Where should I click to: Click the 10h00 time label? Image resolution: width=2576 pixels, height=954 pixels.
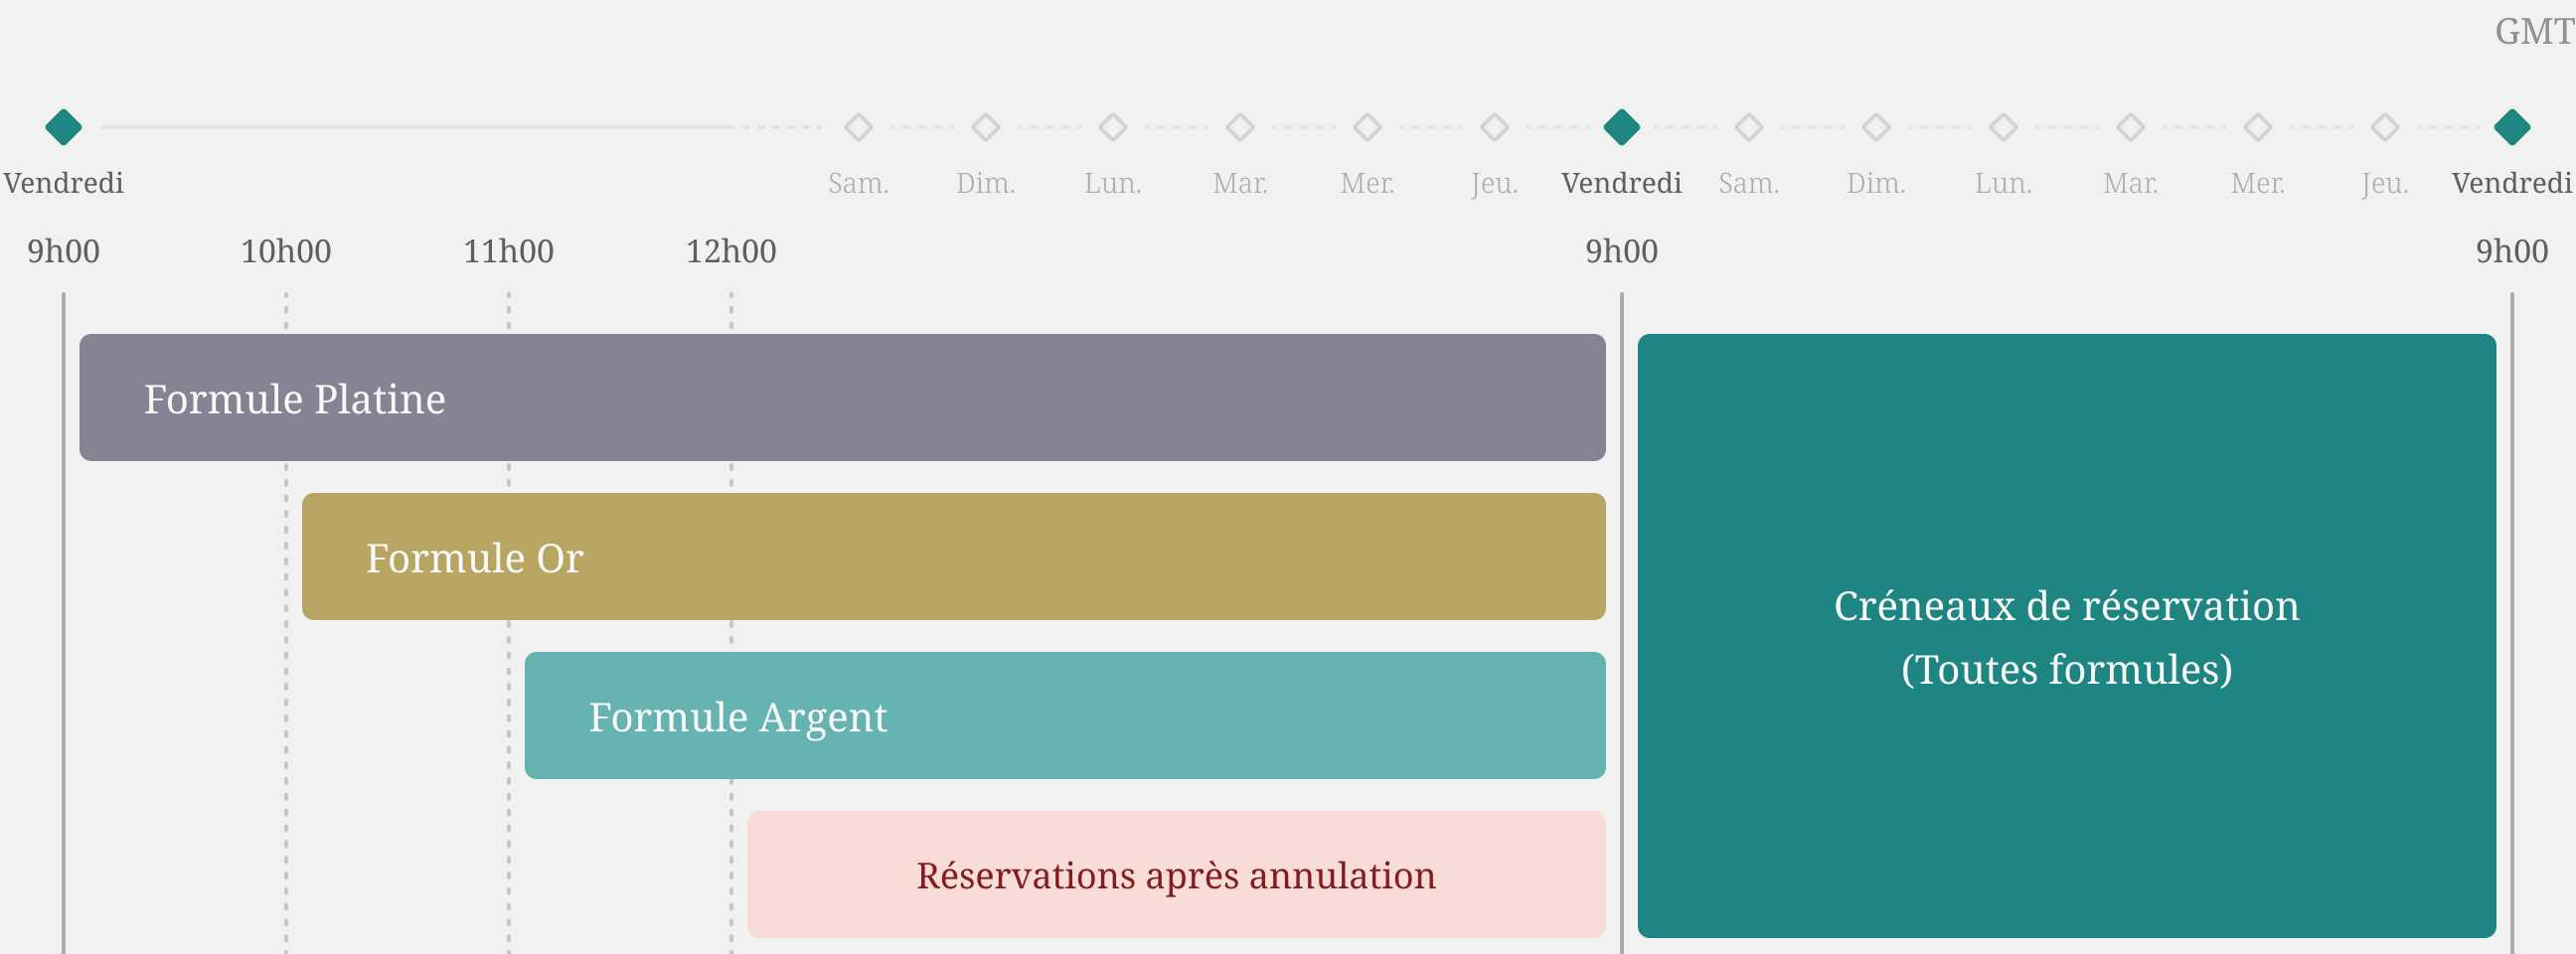pyautogui.click(x=286, y=251)
